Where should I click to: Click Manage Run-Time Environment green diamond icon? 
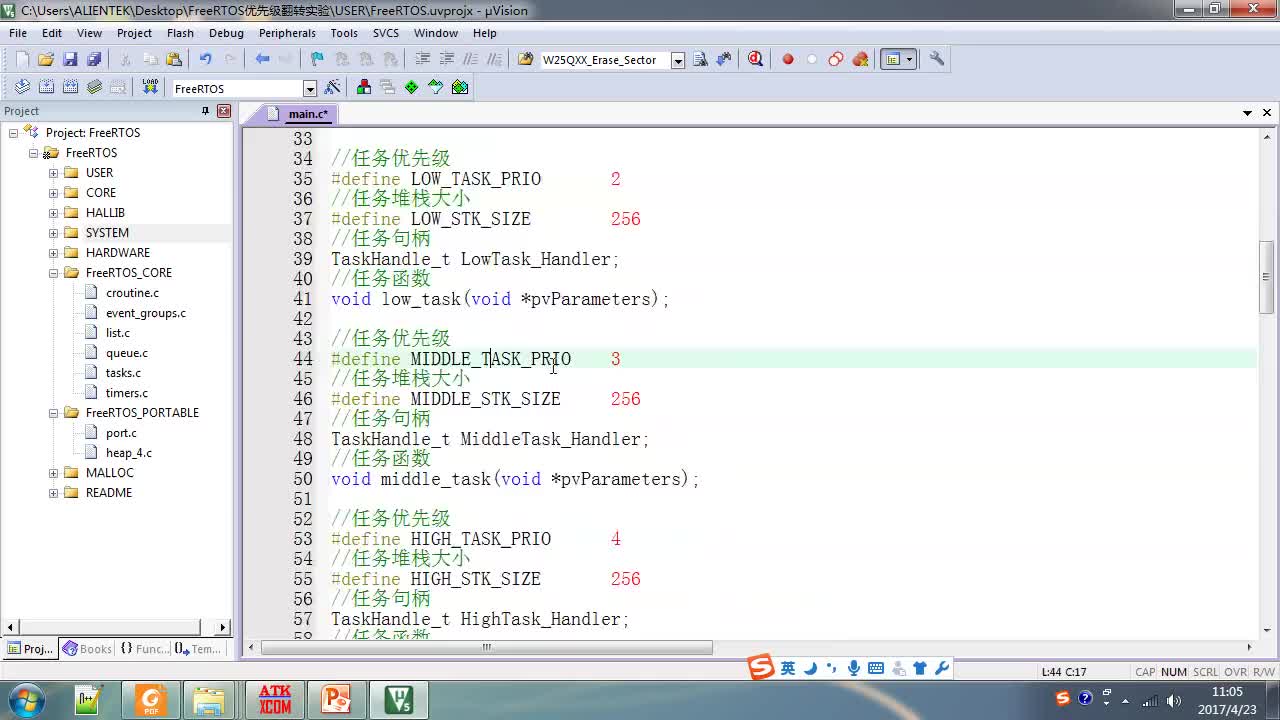411,87
